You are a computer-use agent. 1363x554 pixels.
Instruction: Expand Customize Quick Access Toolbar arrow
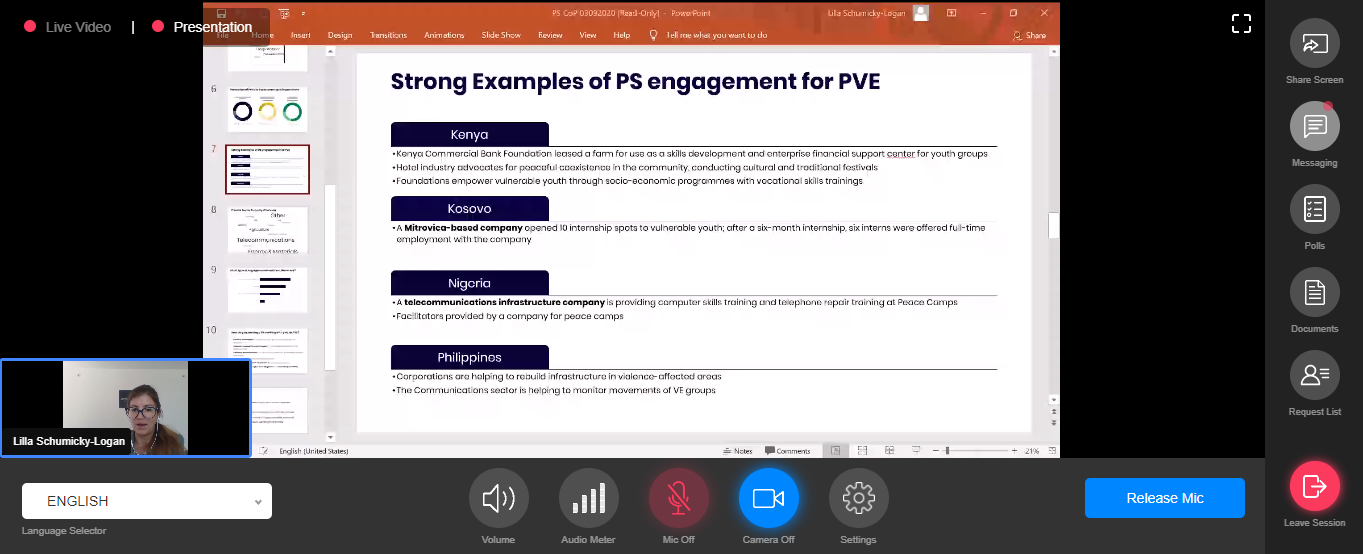click(303, 14)
